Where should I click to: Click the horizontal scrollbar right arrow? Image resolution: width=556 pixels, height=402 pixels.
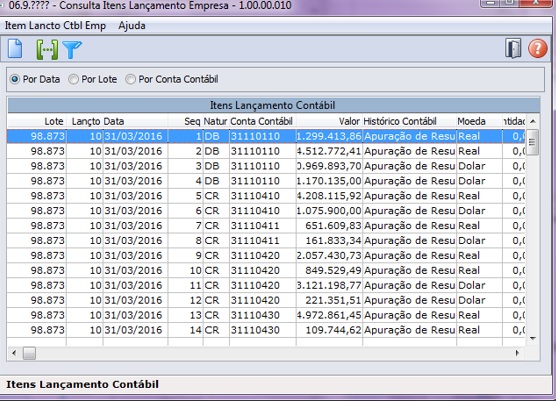(x=517, y=353)
